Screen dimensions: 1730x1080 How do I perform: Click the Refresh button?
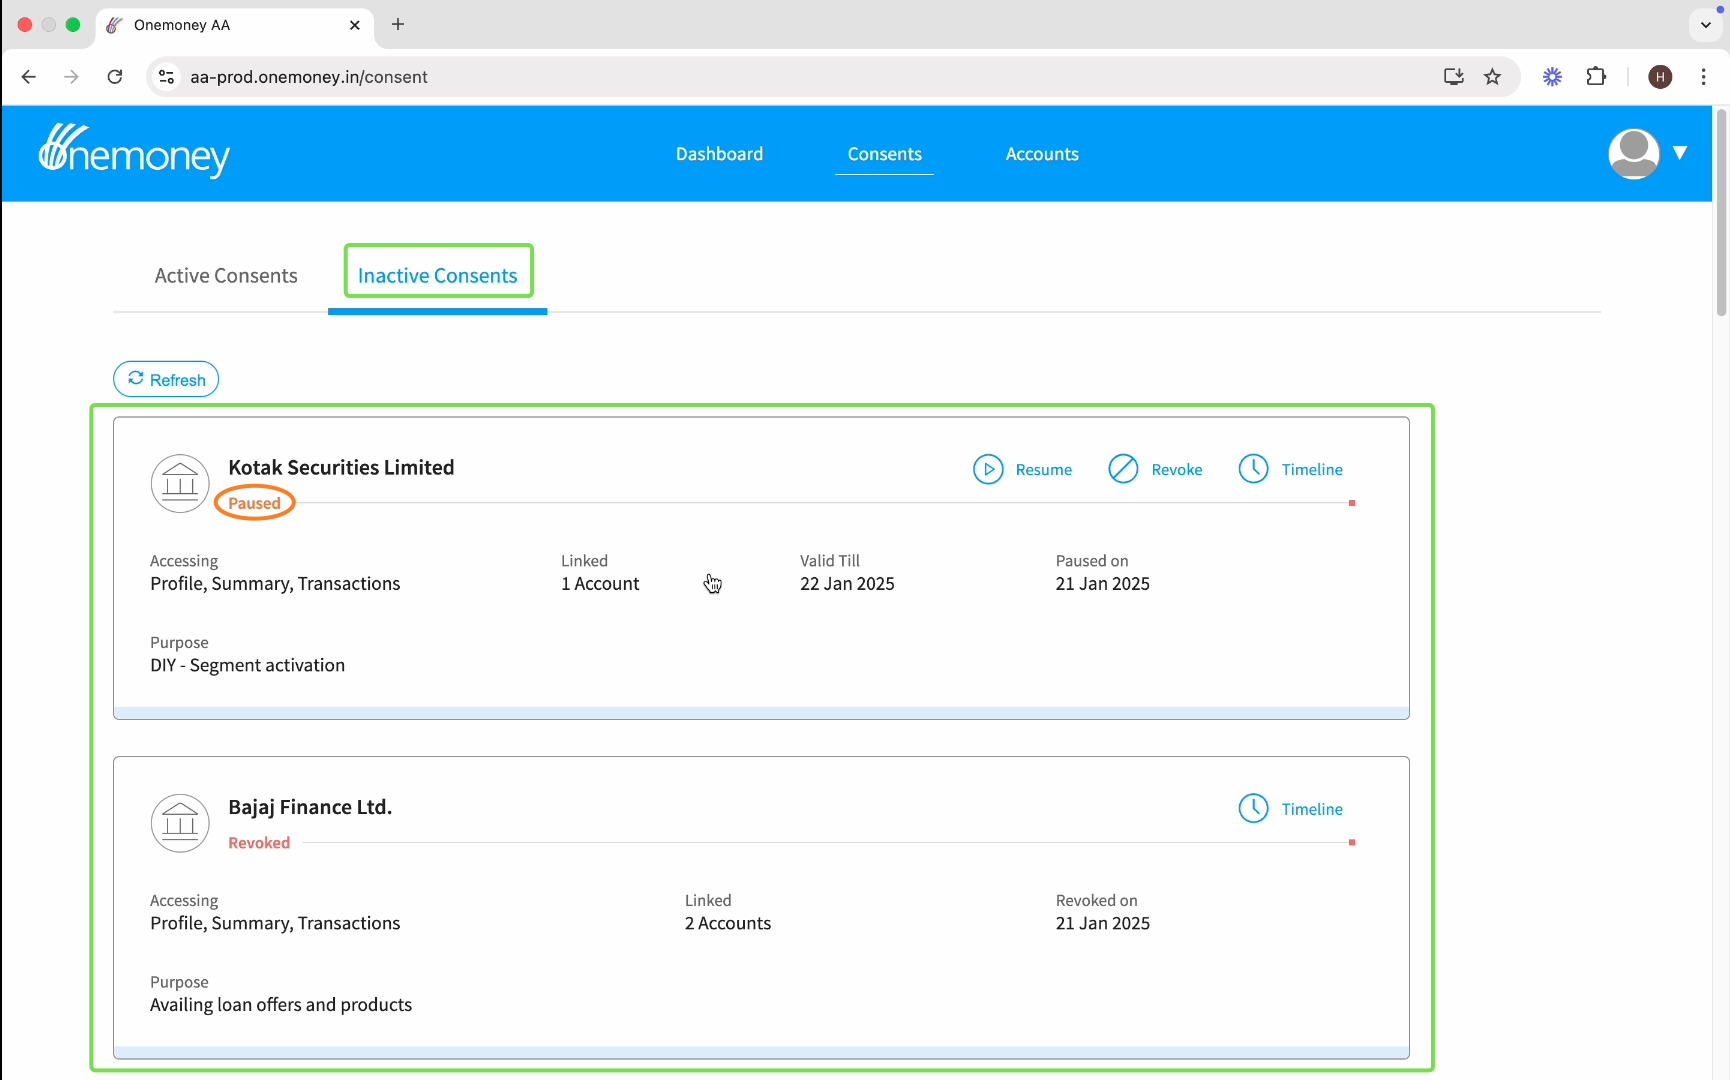tap(166, 379)
